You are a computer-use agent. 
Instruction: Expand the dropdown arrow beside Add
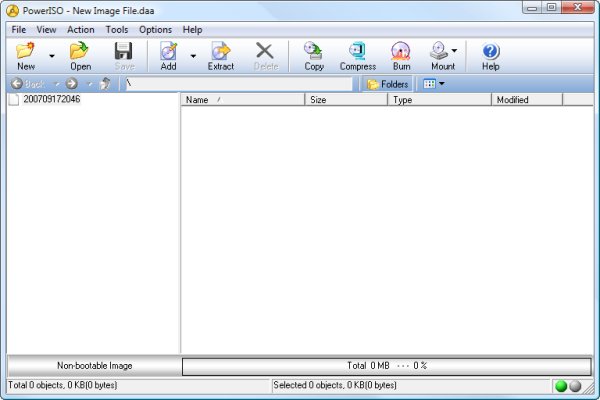(x=193, y=56)
